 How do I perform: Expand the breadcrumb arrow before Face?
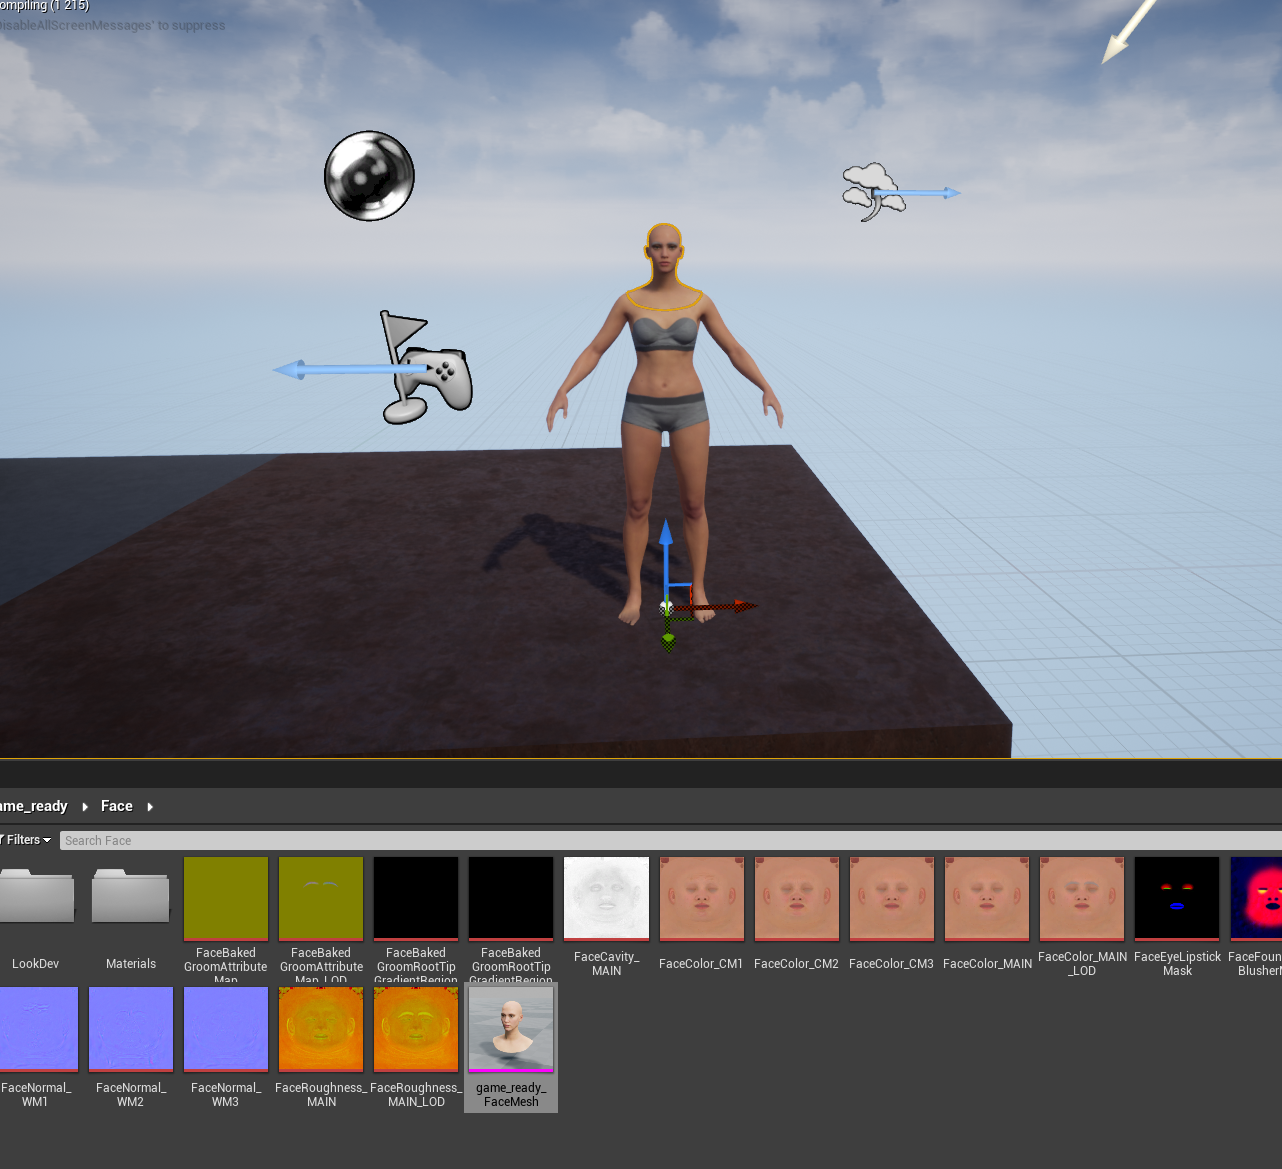85,807
